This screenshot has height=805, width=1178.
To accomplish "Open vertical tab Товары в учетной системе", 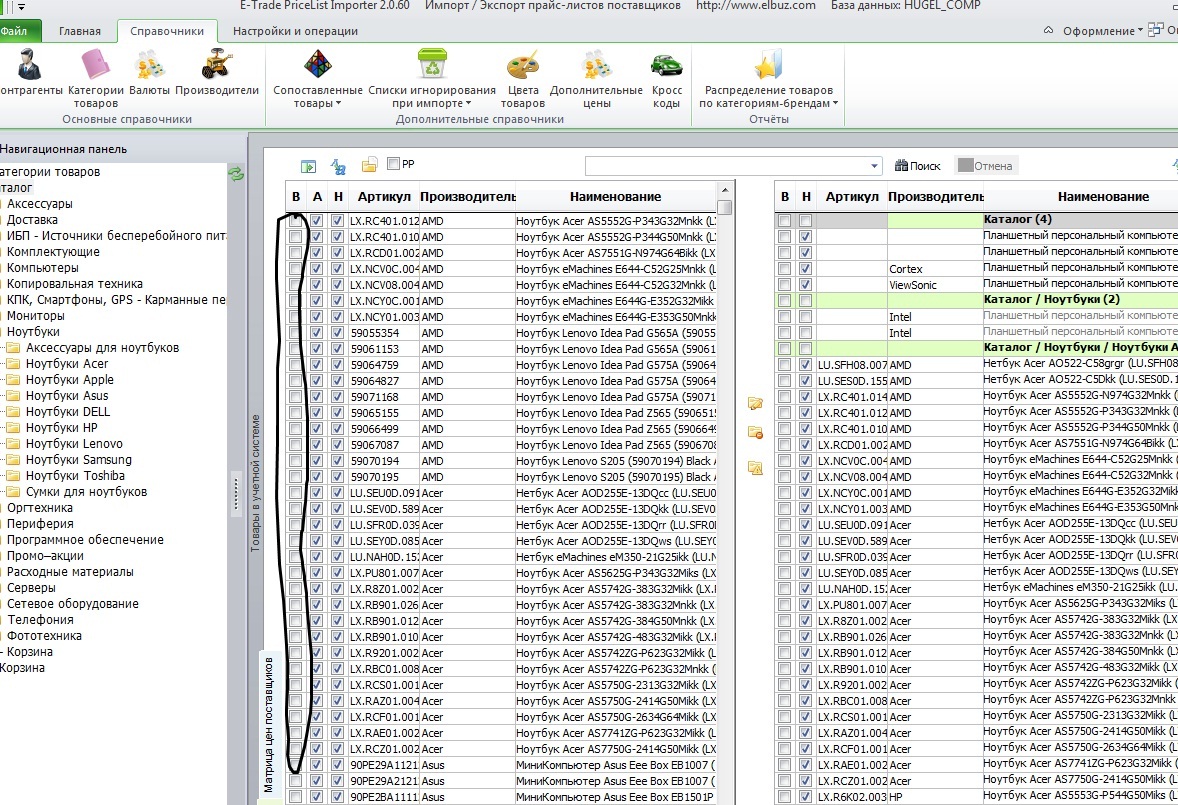I will (x=255, y=483).
